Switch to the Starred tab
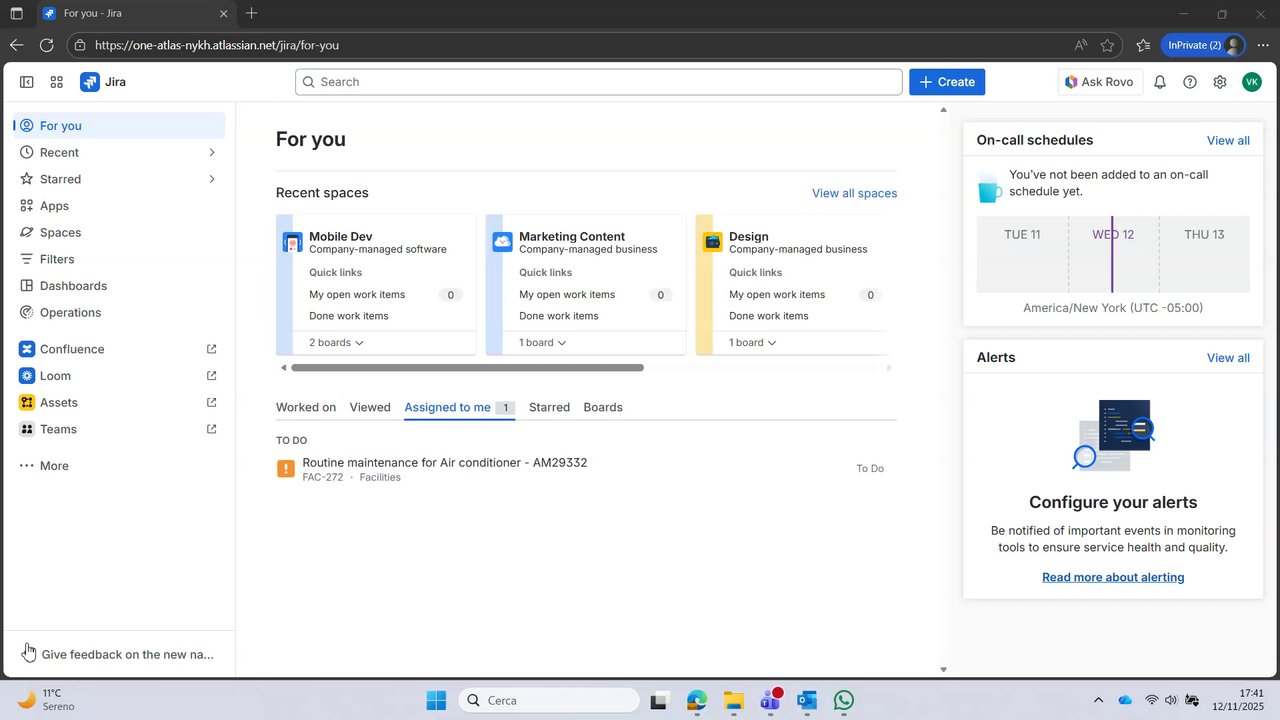Image resolution: width=1280 pixels, height=720 pixels. [x=549, y=407]
